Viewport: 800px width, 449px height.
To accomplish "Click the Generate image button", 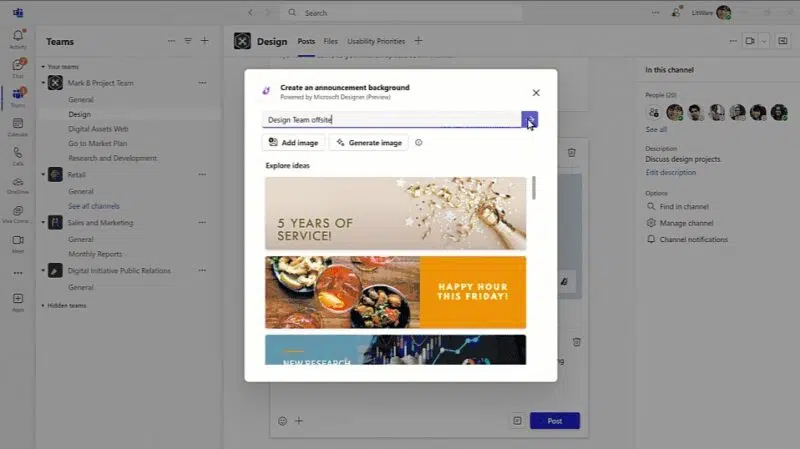I will (368, 143).
